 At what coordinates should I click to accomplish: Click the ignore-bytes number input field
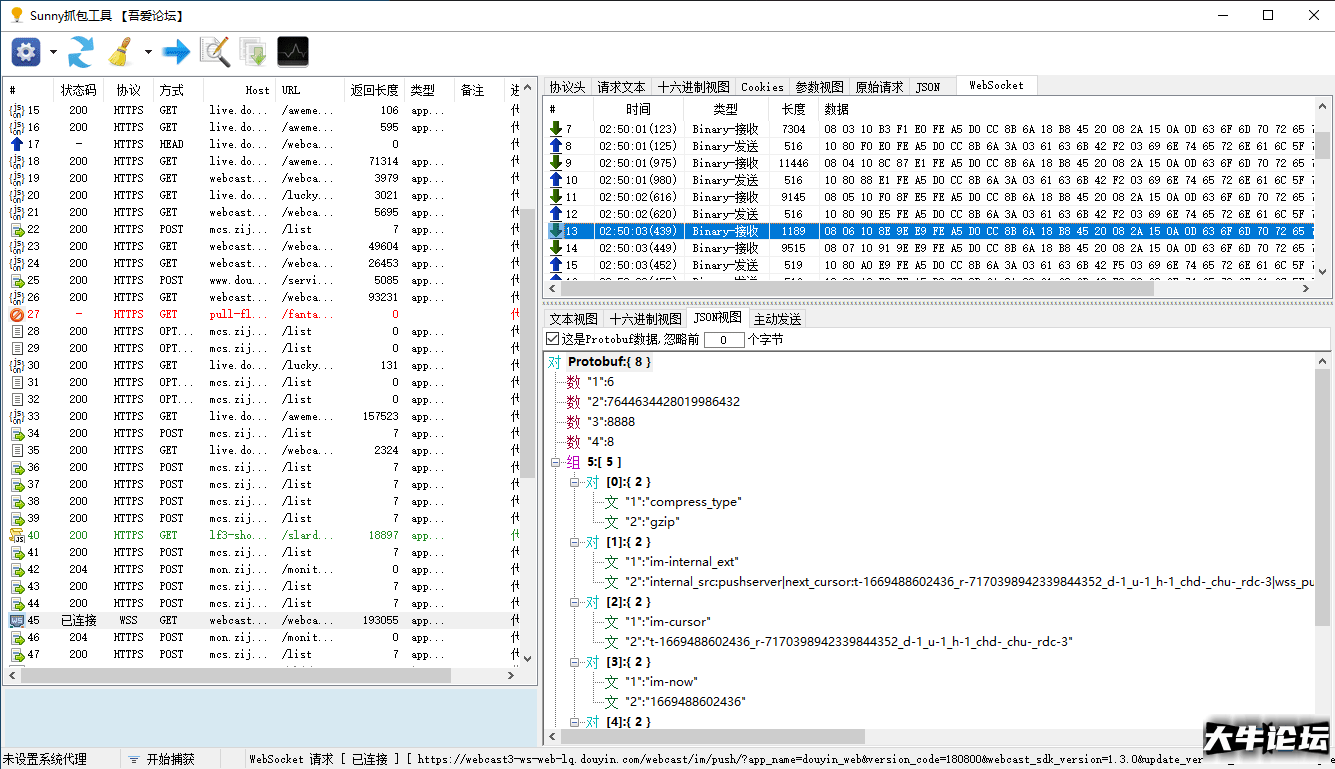724,340
